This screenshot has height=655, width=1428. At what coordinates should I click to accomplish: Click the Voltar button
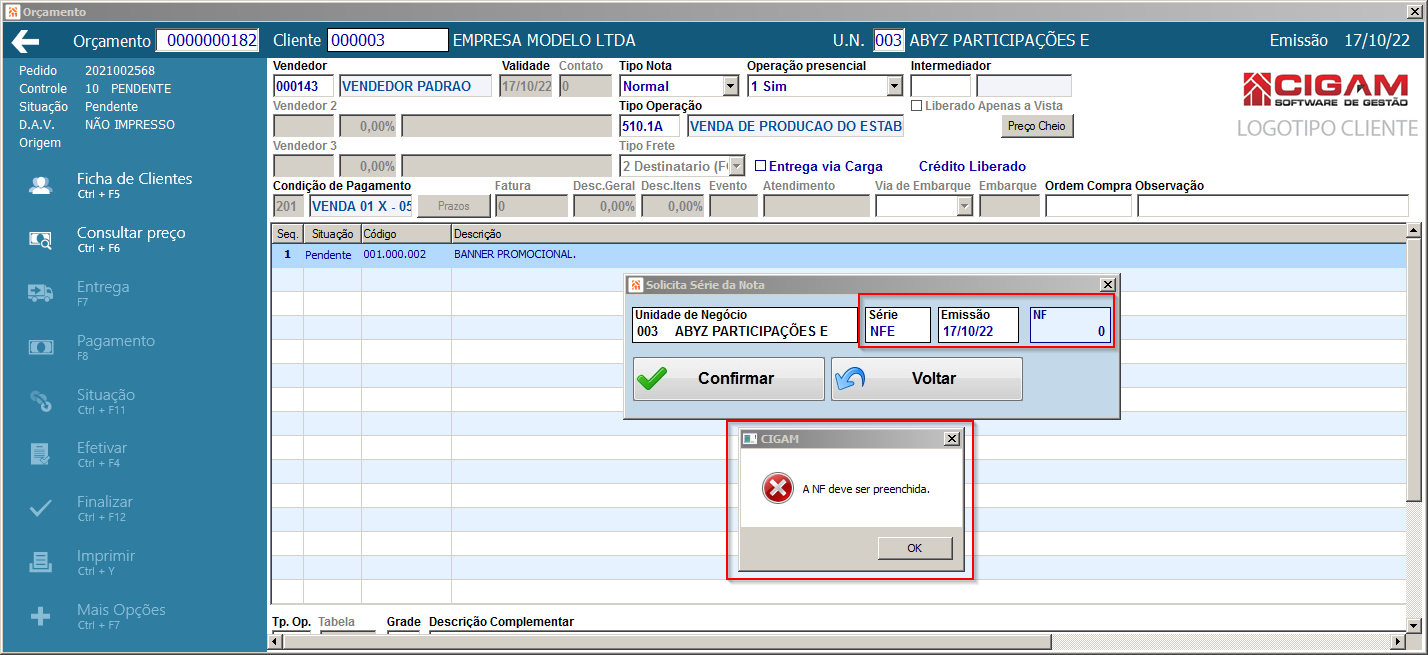point(927,379)
